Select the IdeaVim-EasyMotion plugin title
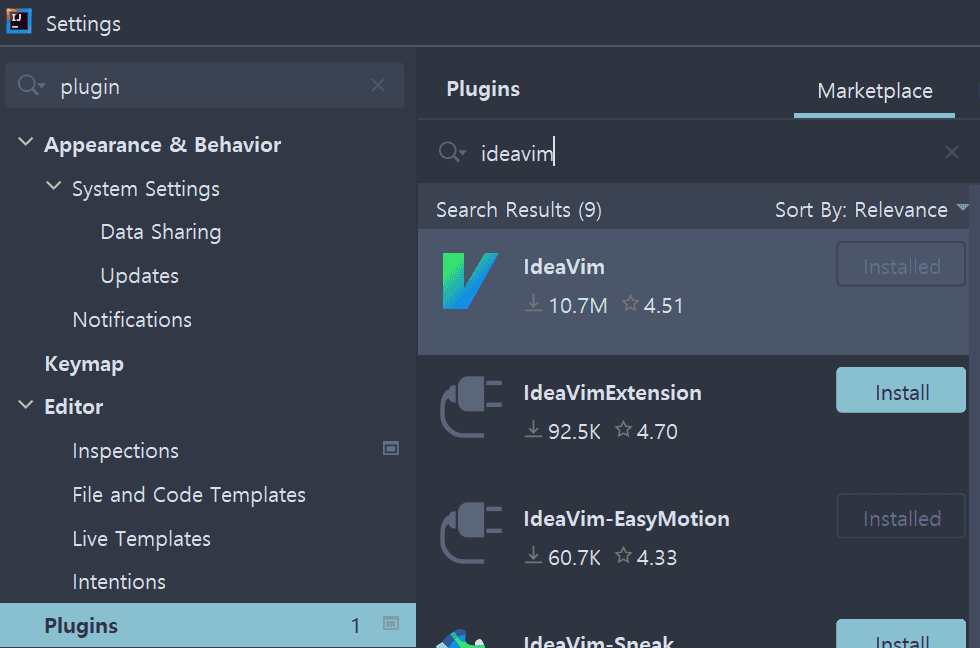 (x=626, y=519)
